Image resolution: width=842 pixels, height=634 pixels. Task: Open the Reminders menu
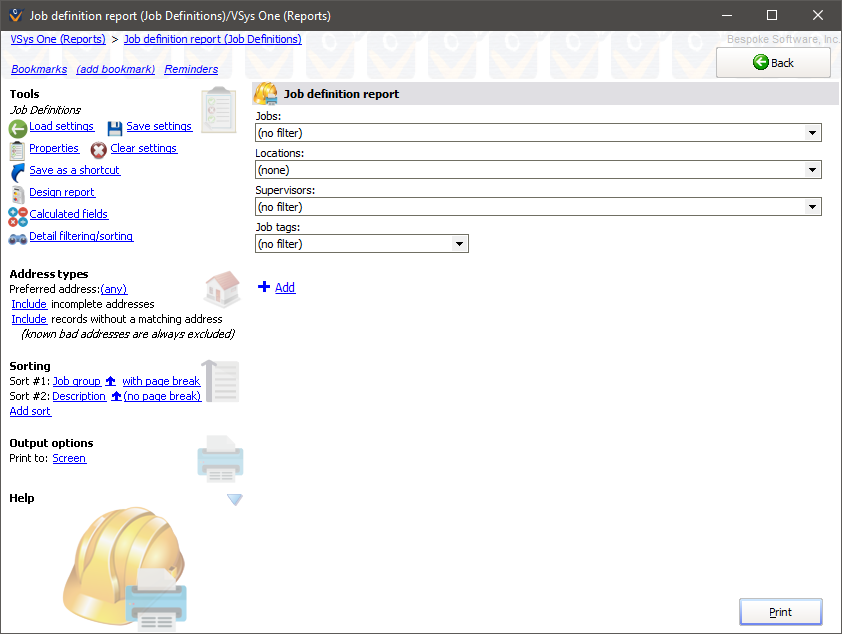pyautogui.click(x=190, y=69)
